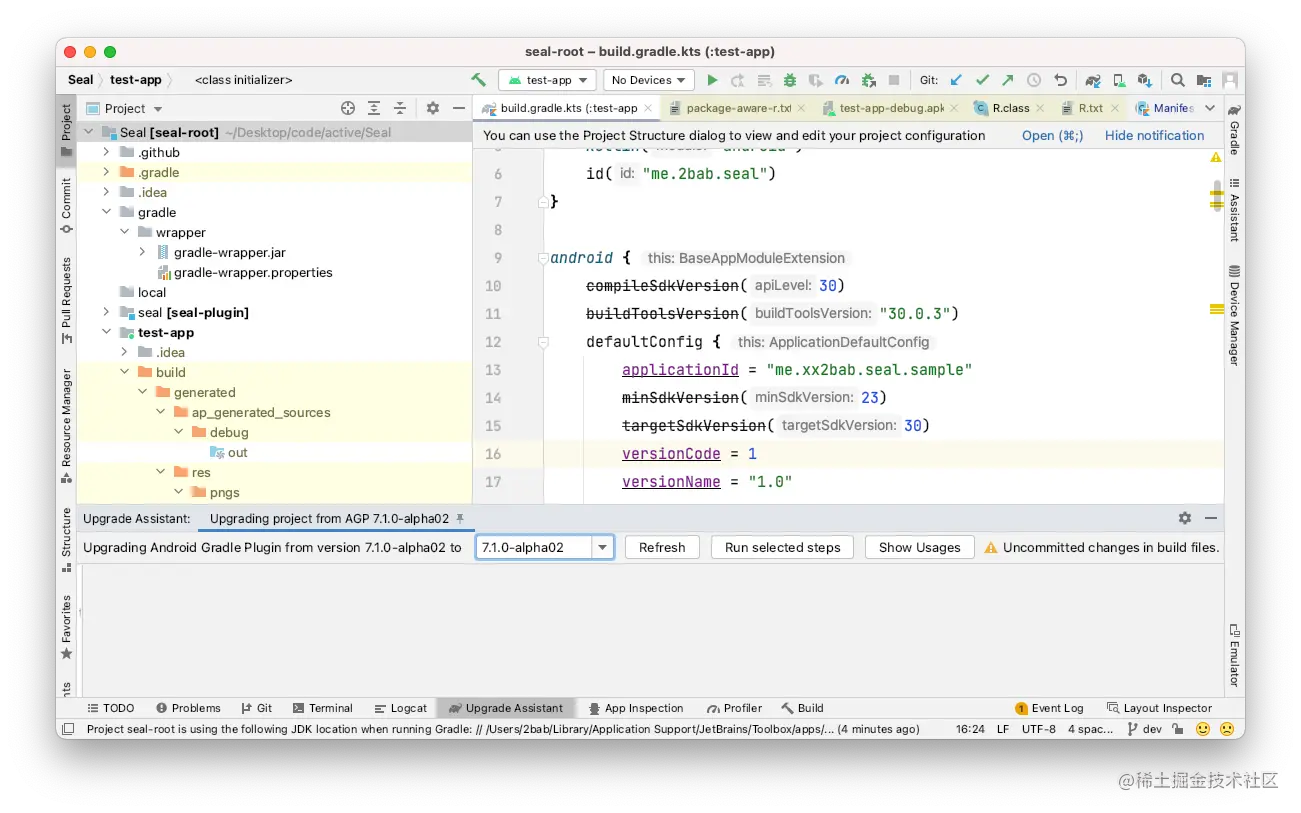Open Upgrade Assistant panel gear settings
The image size is (1301, 813).
(x=1185, y=518)
